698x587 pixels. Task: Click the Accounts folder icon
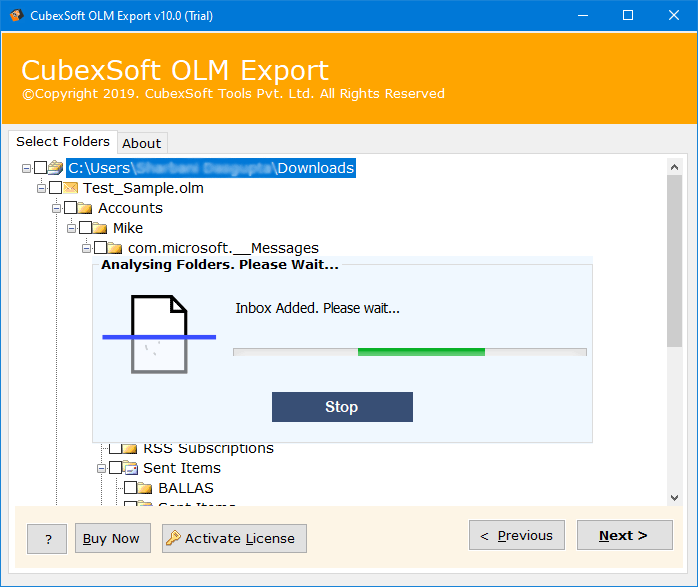(85, 208)
